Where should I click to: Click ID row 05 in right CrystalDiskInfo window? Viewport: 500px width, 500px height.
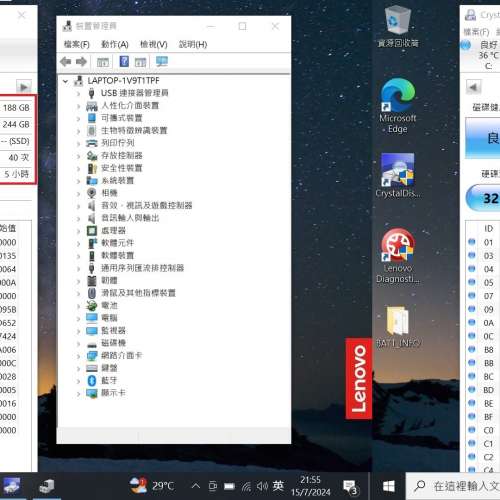click(x=483, y=283)
